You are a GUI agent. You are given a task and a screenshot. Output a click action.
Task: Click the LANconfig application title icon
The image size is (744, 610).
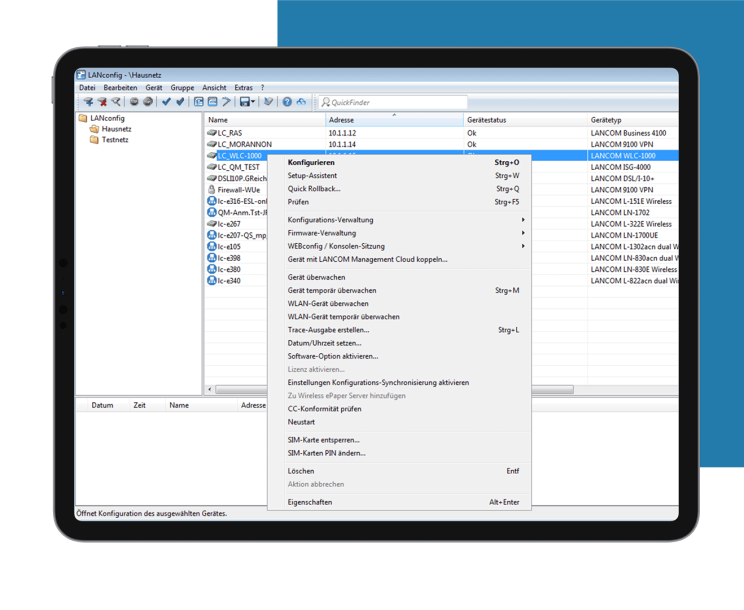[81, 75]
